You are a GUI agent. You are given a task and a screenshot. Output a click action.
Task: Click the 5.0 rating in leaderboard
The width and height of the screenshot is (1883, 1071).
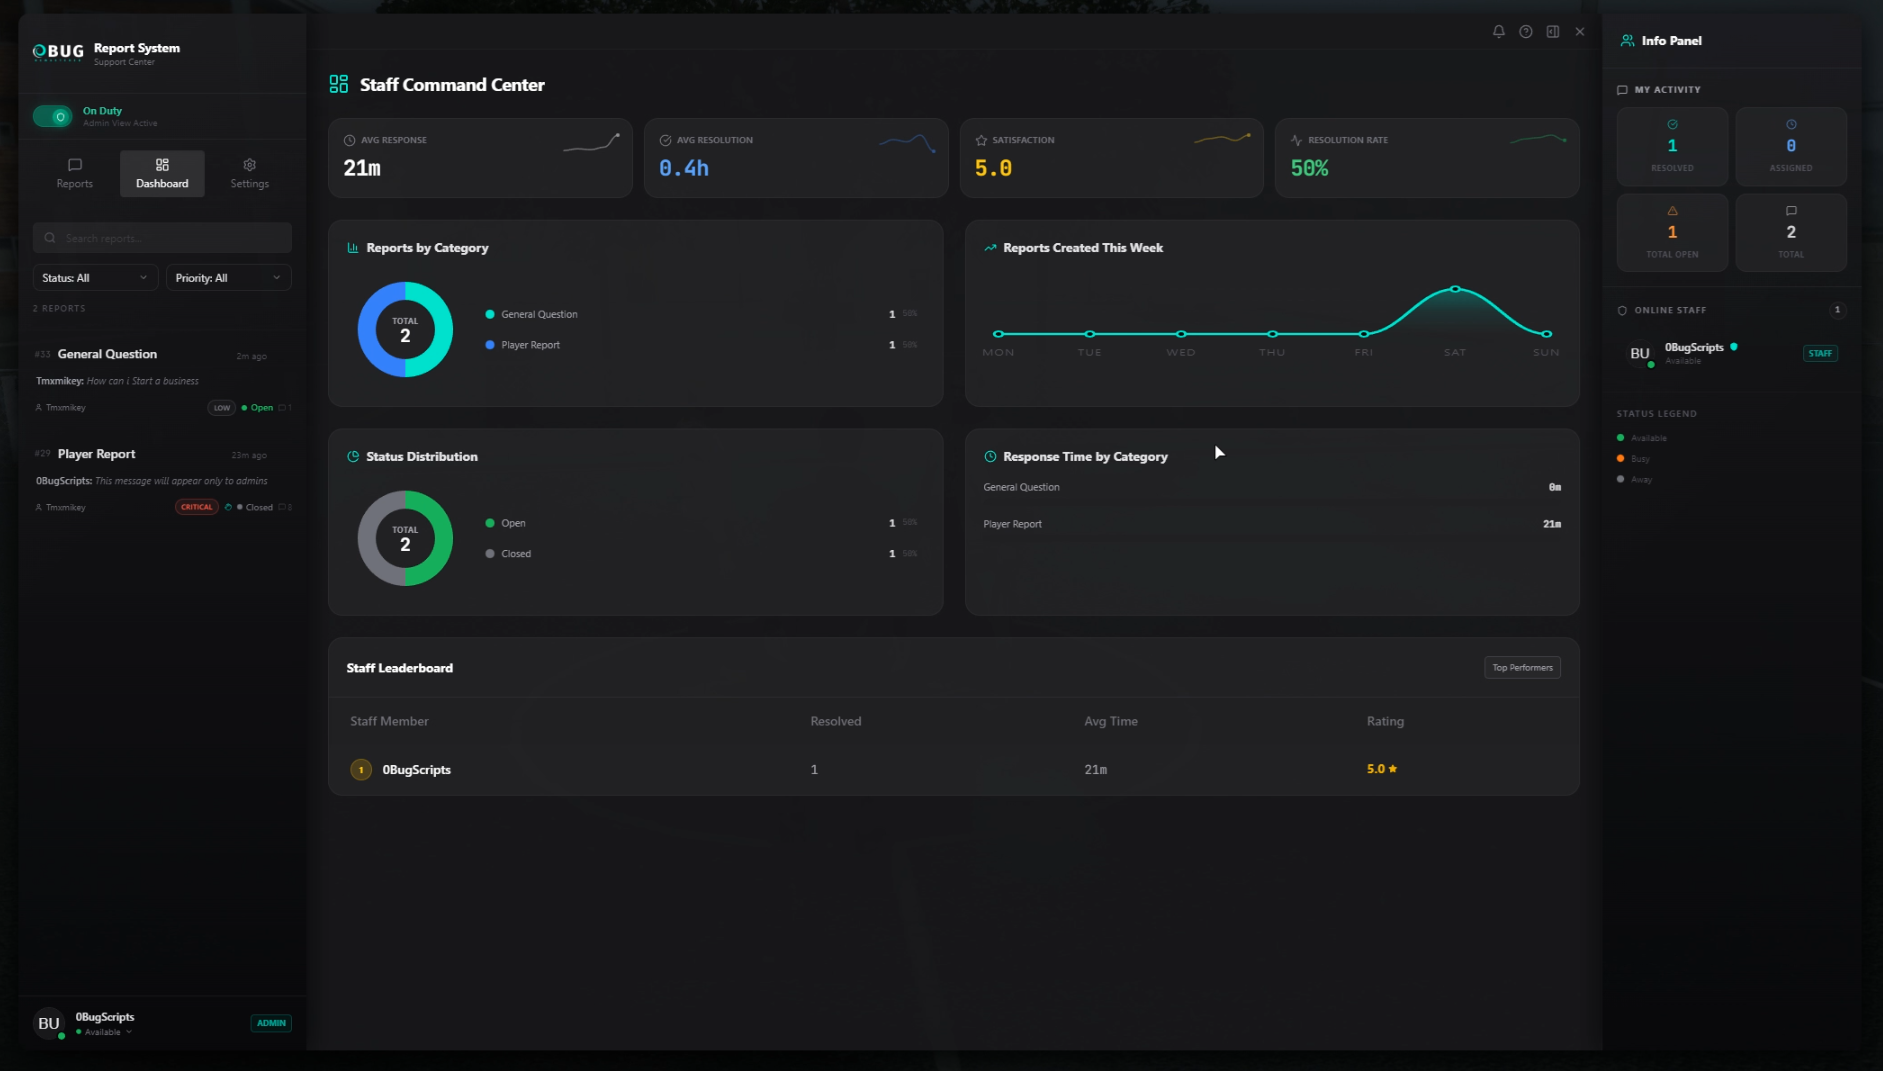pos(1382,769)
